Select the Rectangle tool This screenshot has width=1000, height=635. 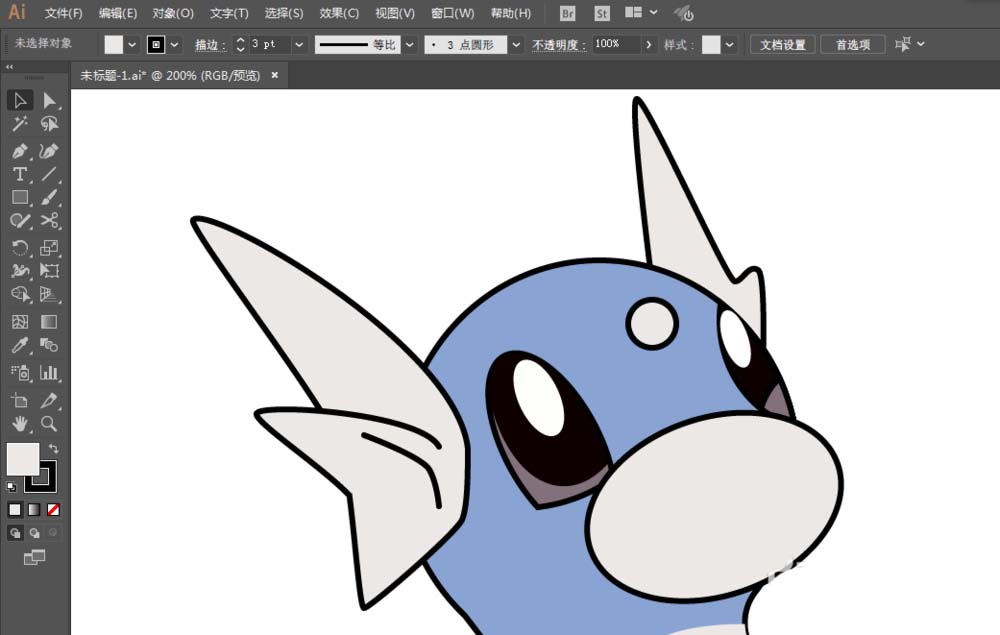[20, 198]
